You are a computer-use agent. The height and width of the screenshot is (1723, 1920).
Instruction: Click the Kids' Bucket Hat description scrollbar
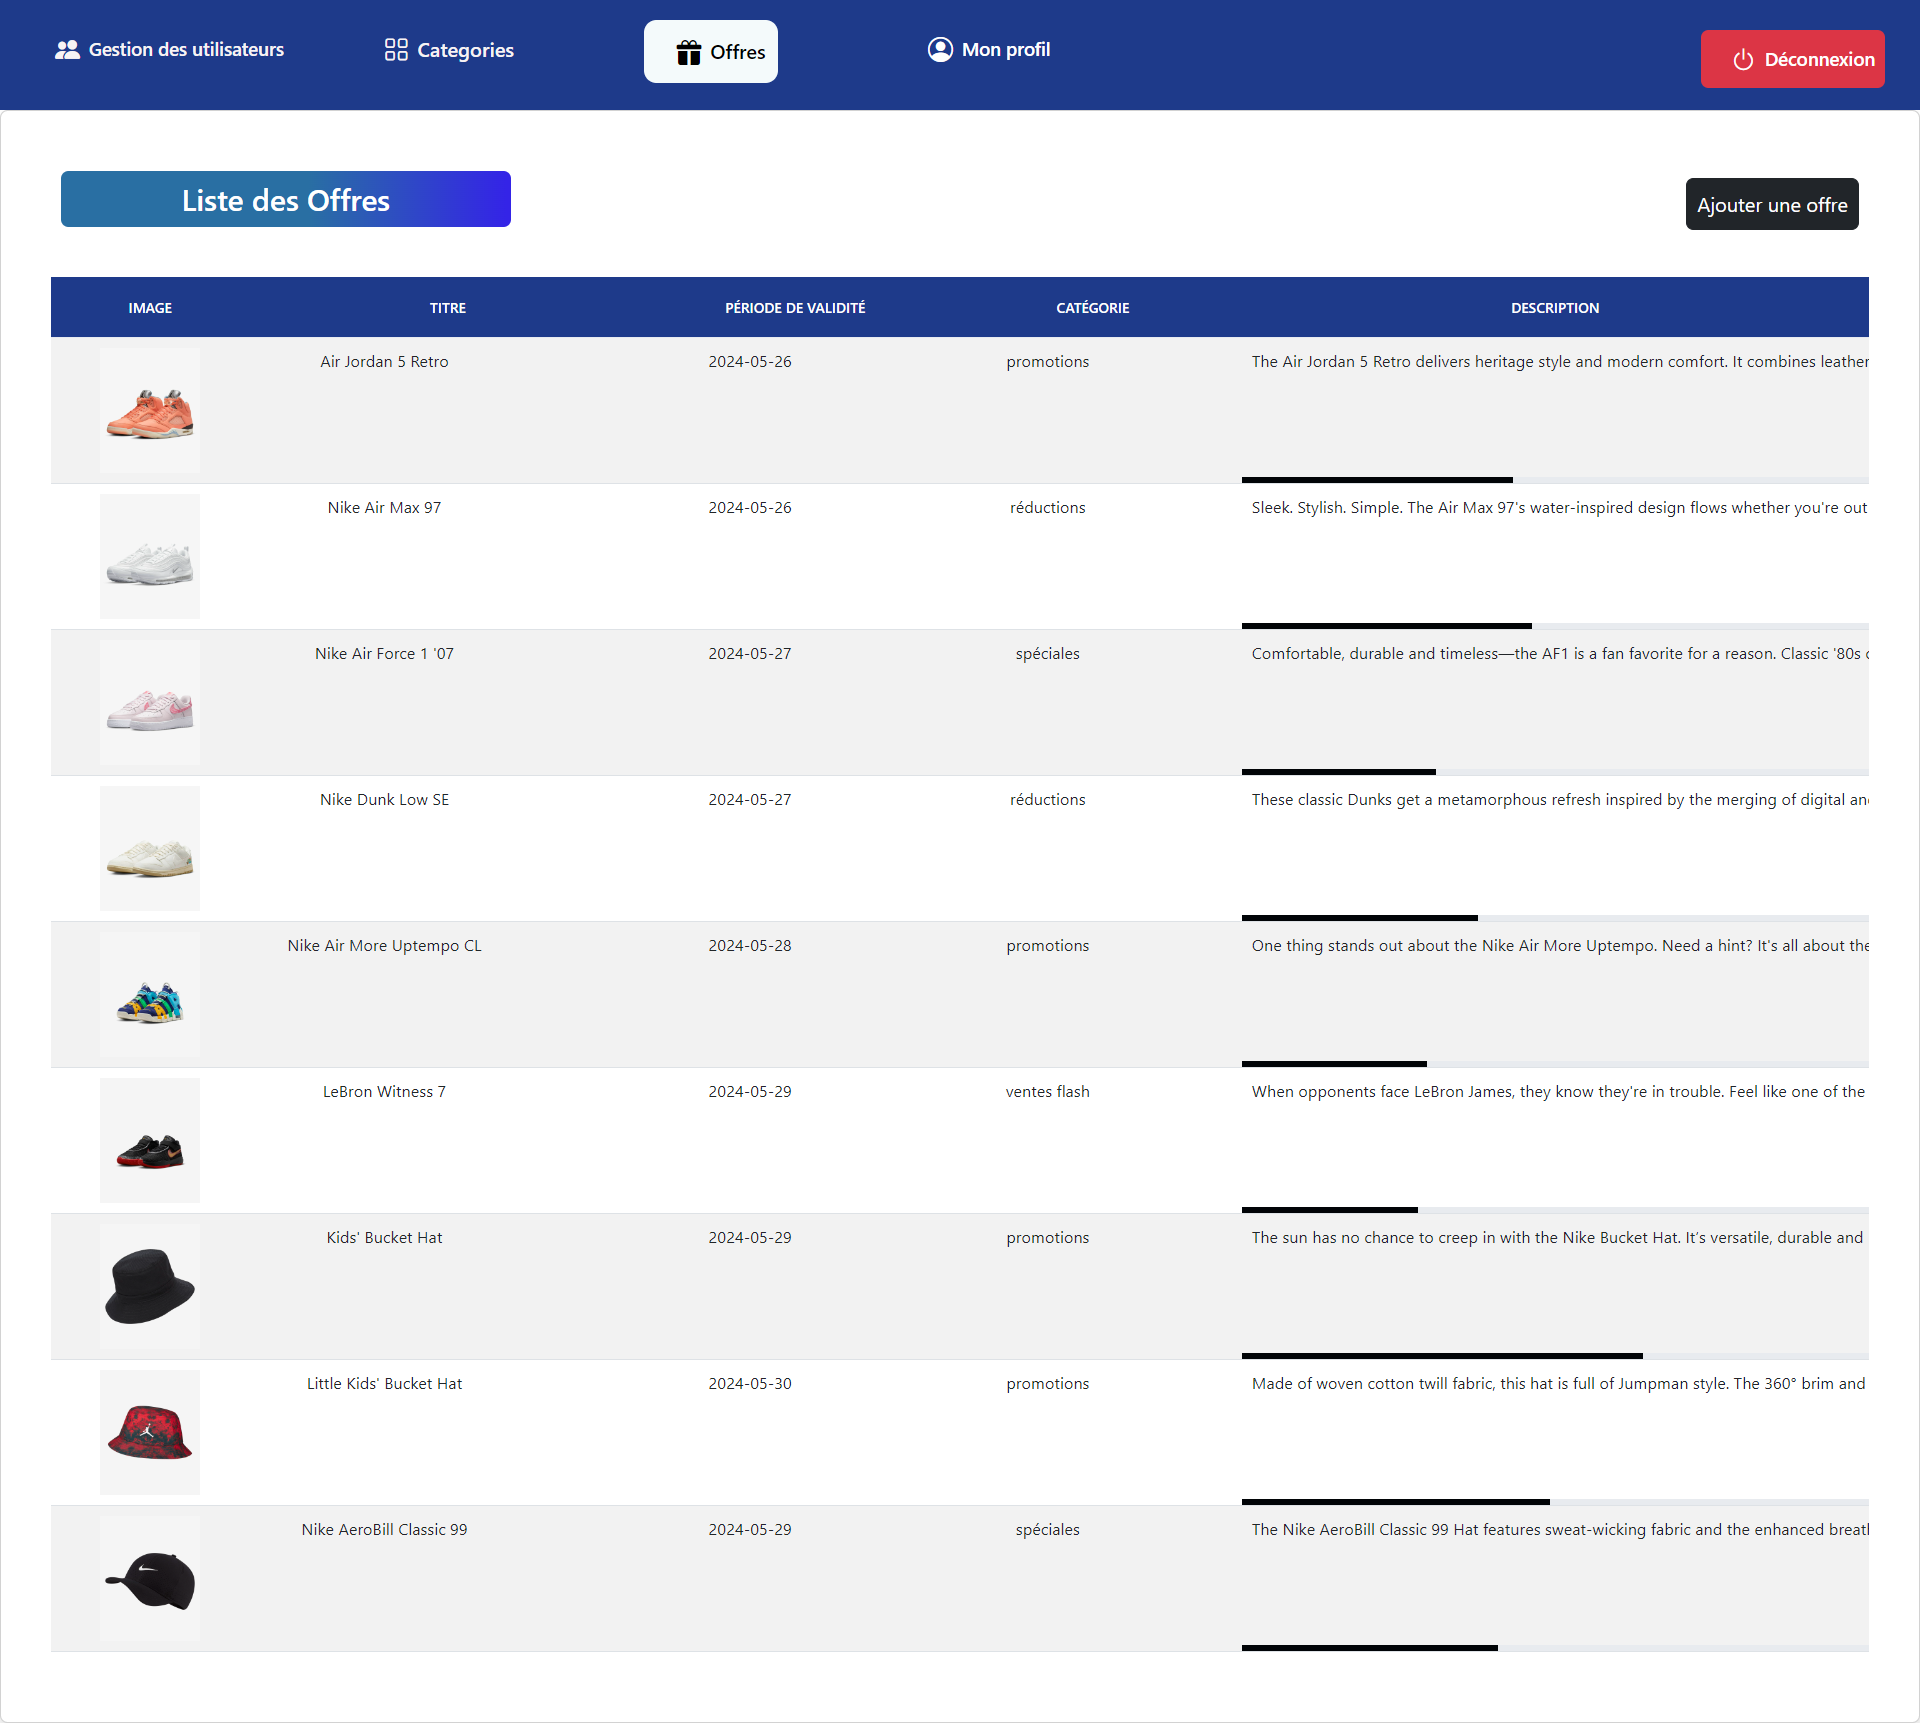pos(1442,1356)
